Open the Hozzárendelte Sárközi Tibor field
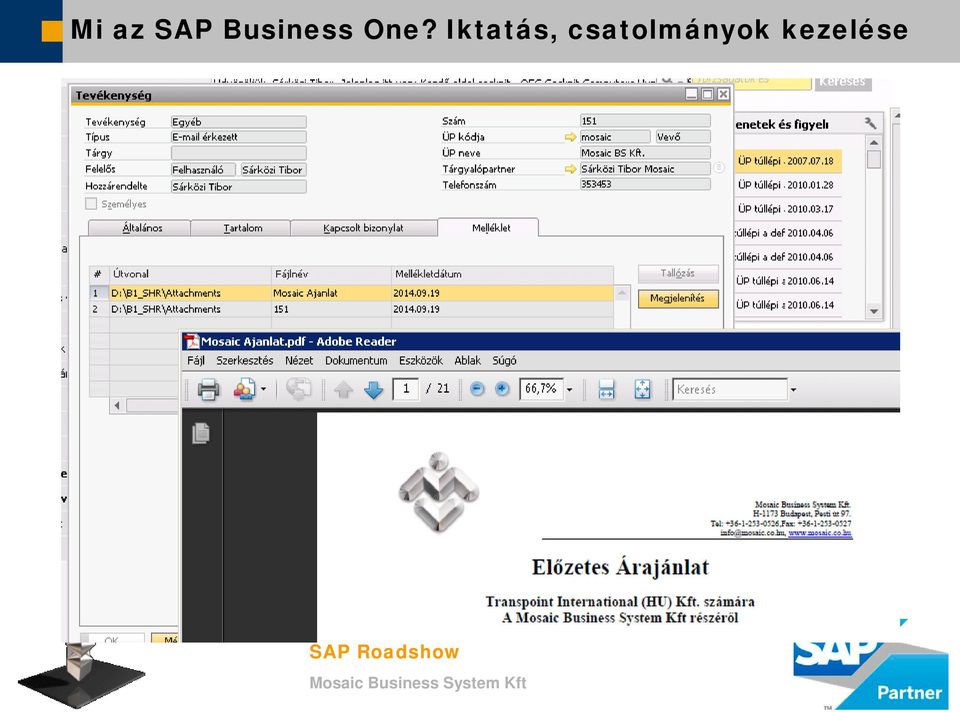This screenshot has width=960, height=712. click(x=238, y=187)
